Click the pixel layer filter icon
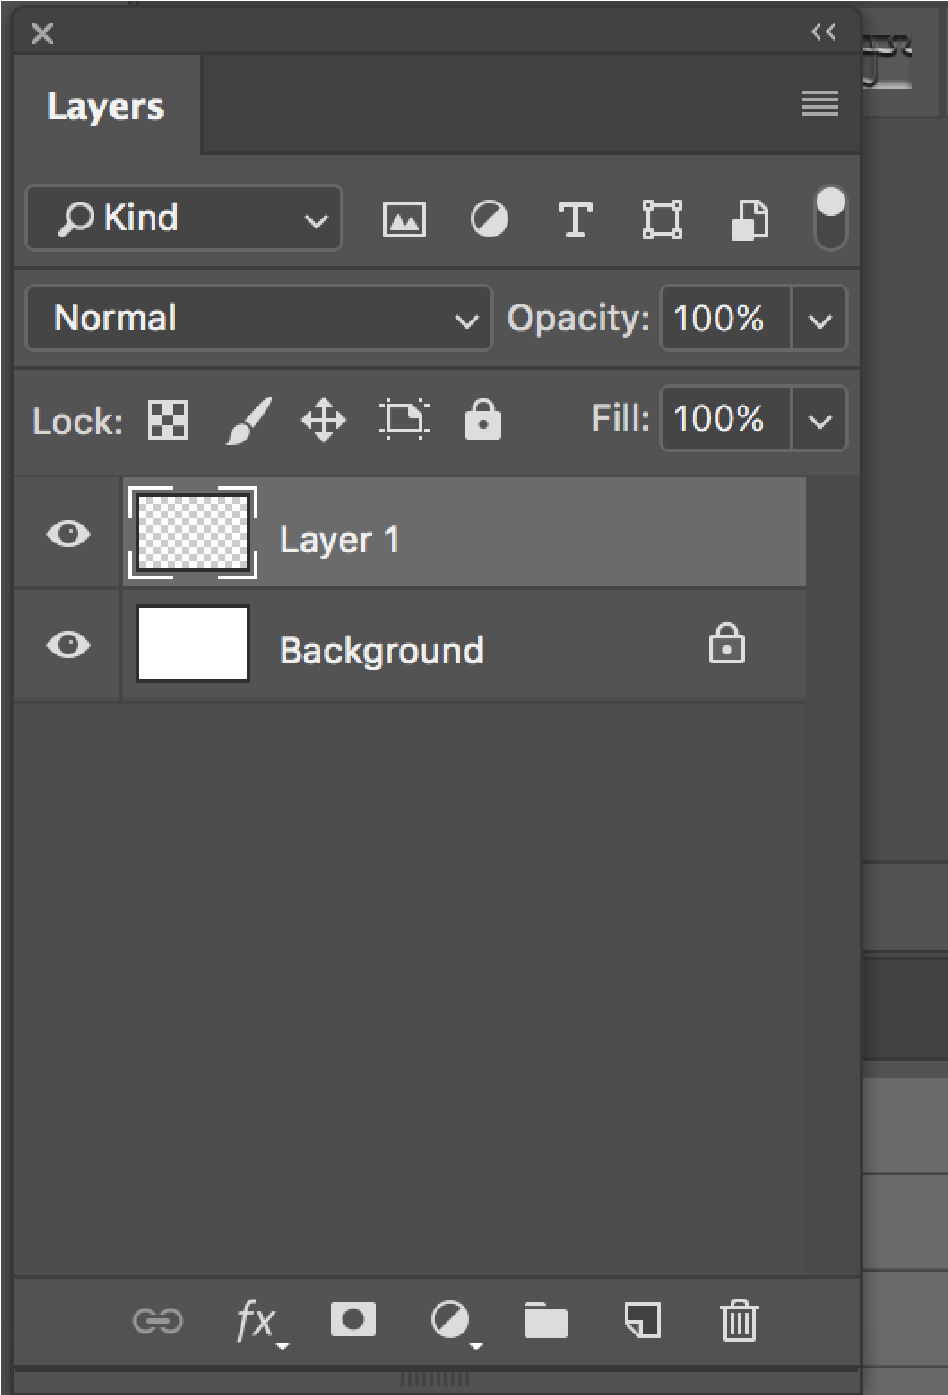The width and height of the screenshot is (948, 1395). coord(404,219)
